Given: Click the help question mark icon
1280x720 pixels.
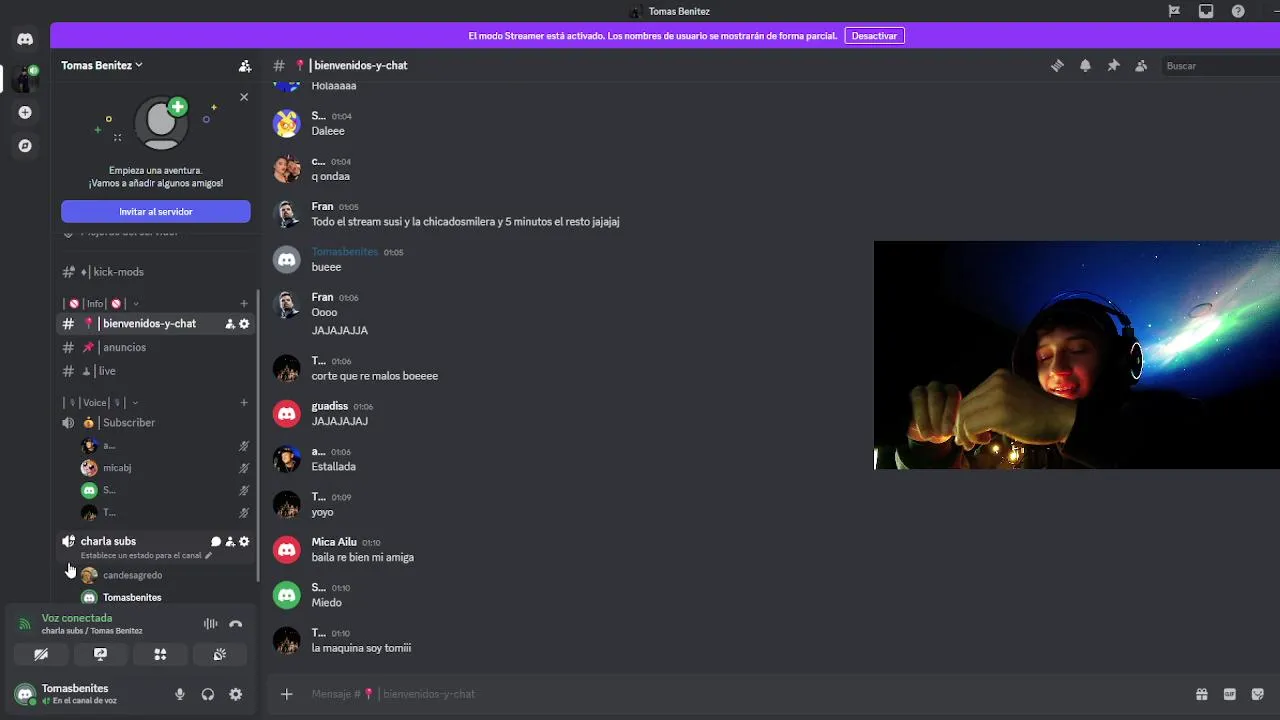Looking at the screenshot, I should [x=1238, y=11].
